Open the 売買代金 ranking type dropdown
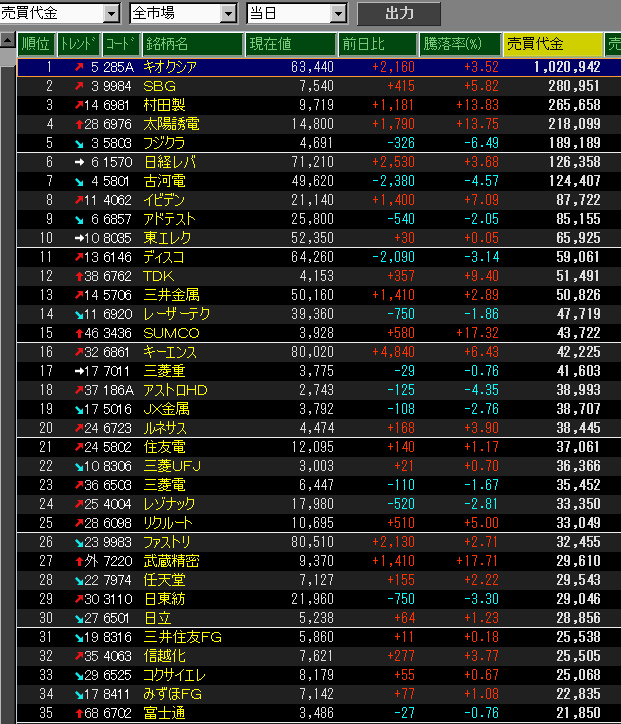Screen dimensions: 621x724 111,13
